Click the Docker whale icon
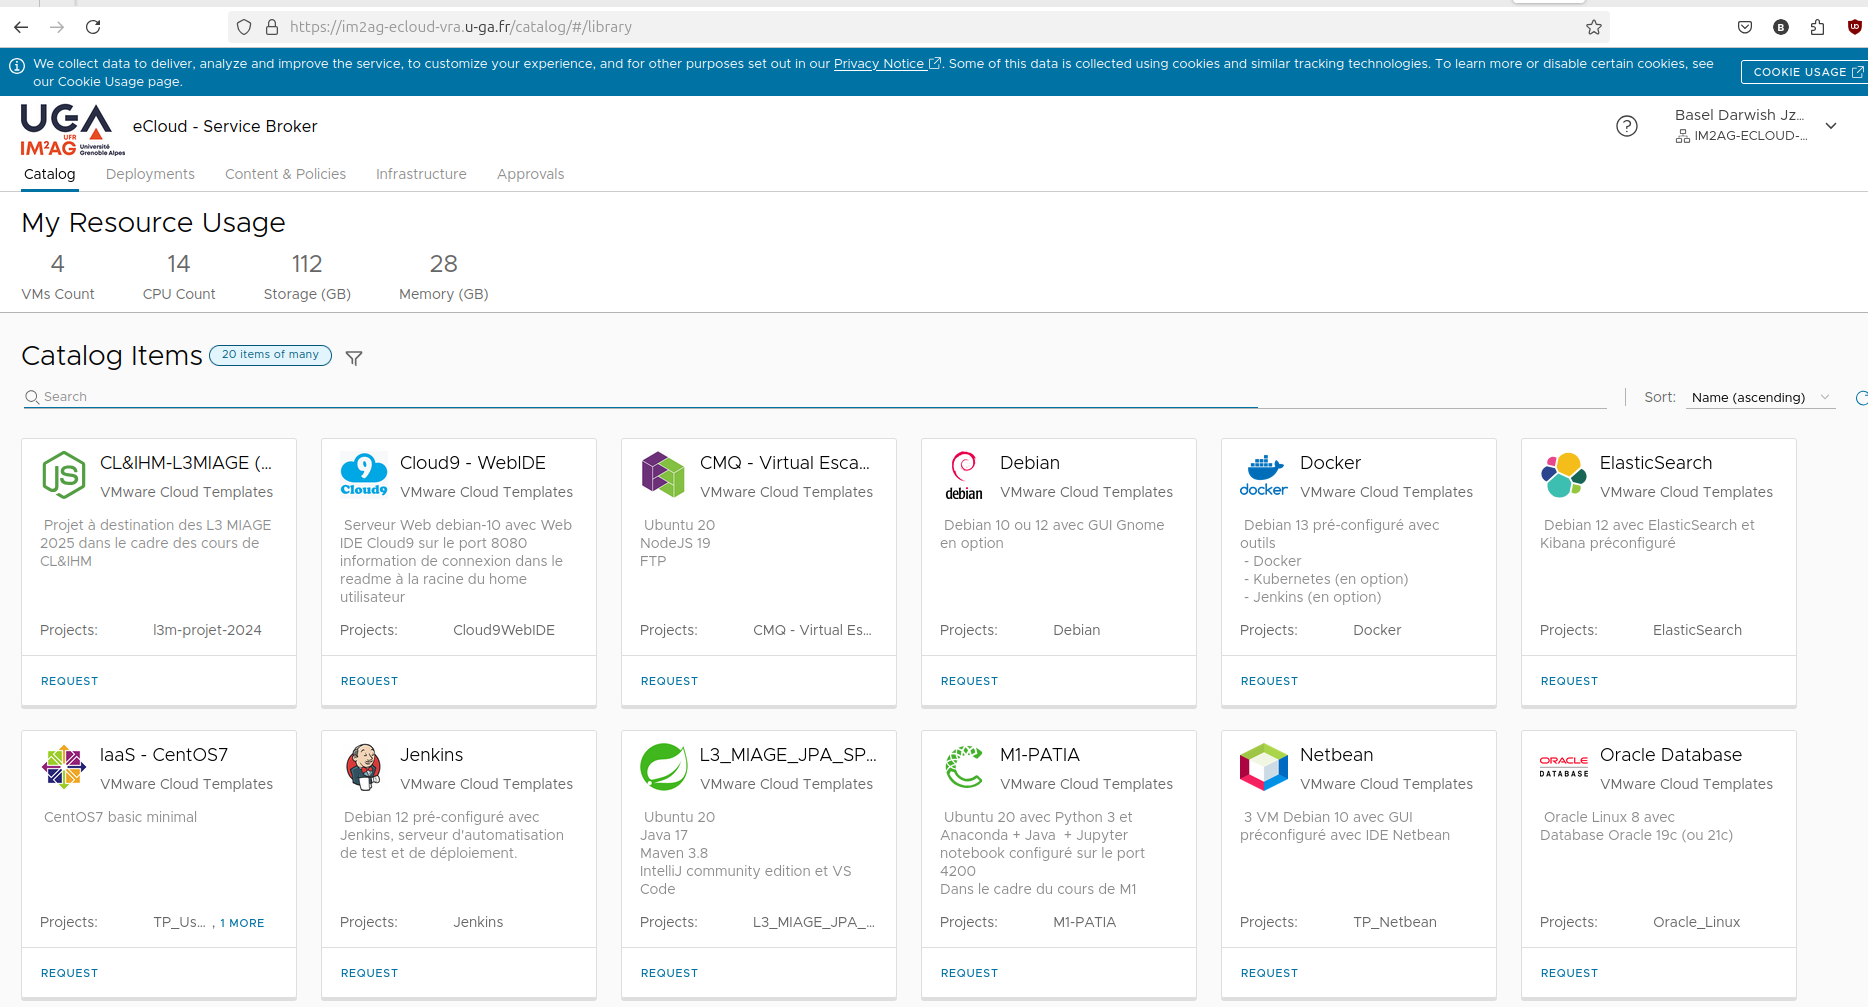The image size is (1868, 1007). click(x=1263, y=474)
